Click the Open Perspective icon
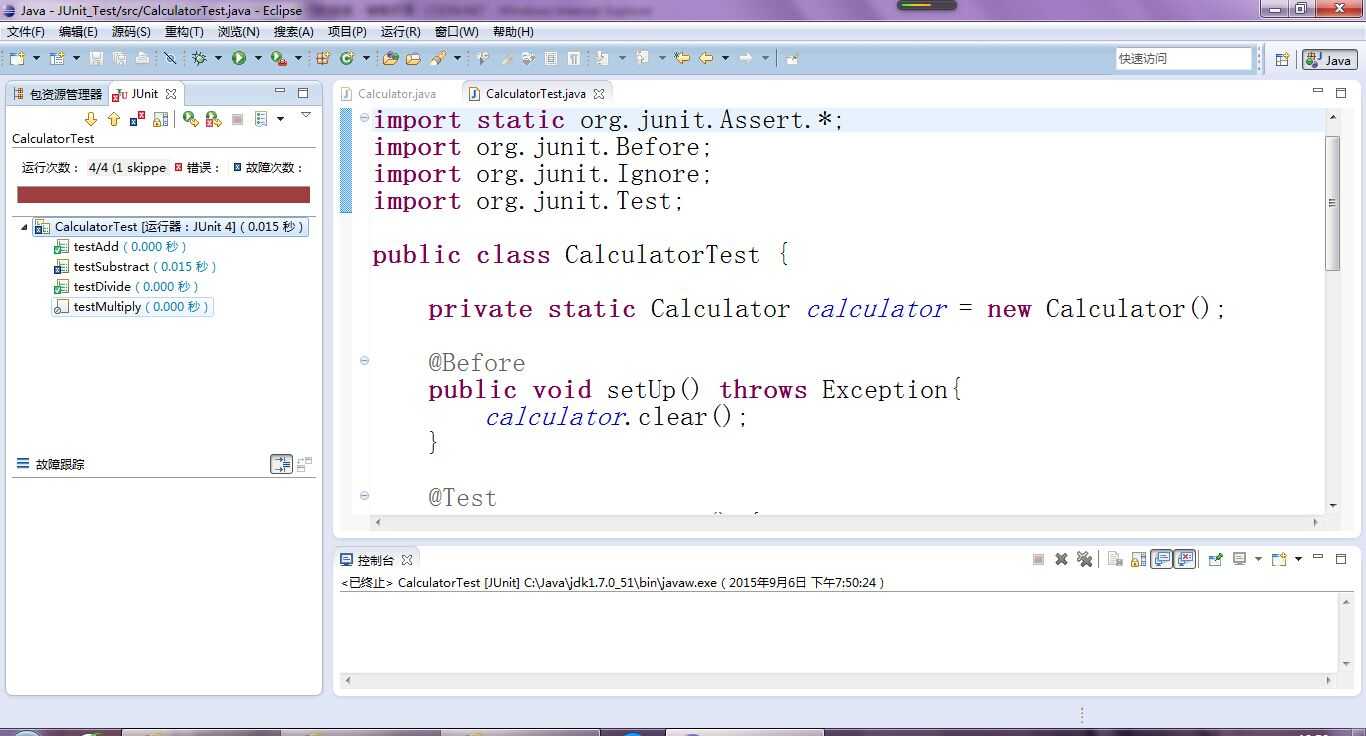The height and width of the screenshot is (736, 1366). coord(1282,60)
